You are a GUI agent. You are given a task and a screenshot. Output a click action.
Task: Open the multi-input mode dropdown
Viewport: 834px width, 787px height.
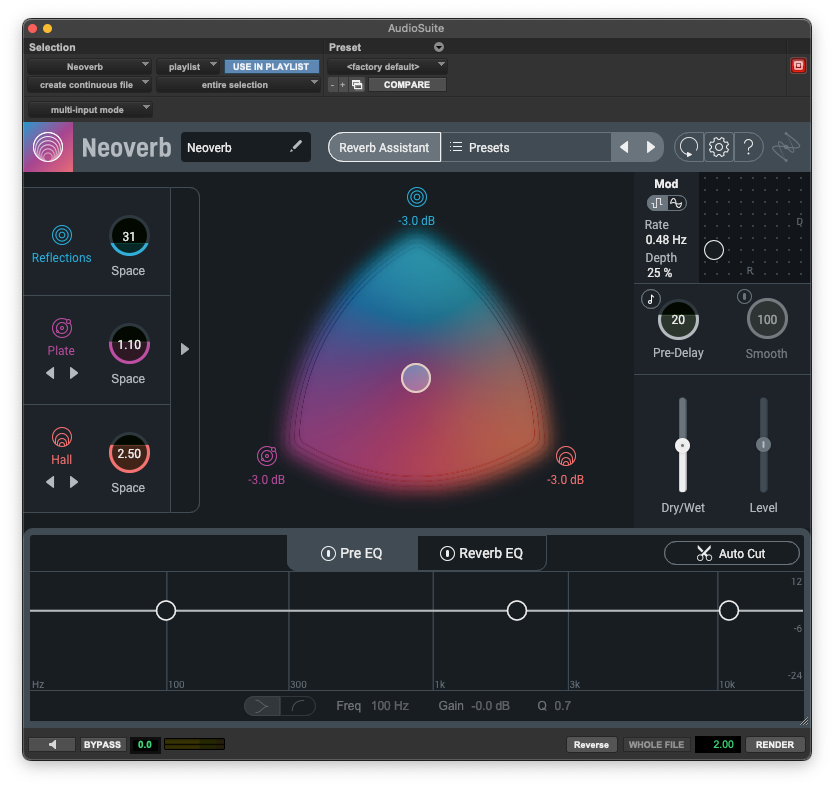point(90,109)
